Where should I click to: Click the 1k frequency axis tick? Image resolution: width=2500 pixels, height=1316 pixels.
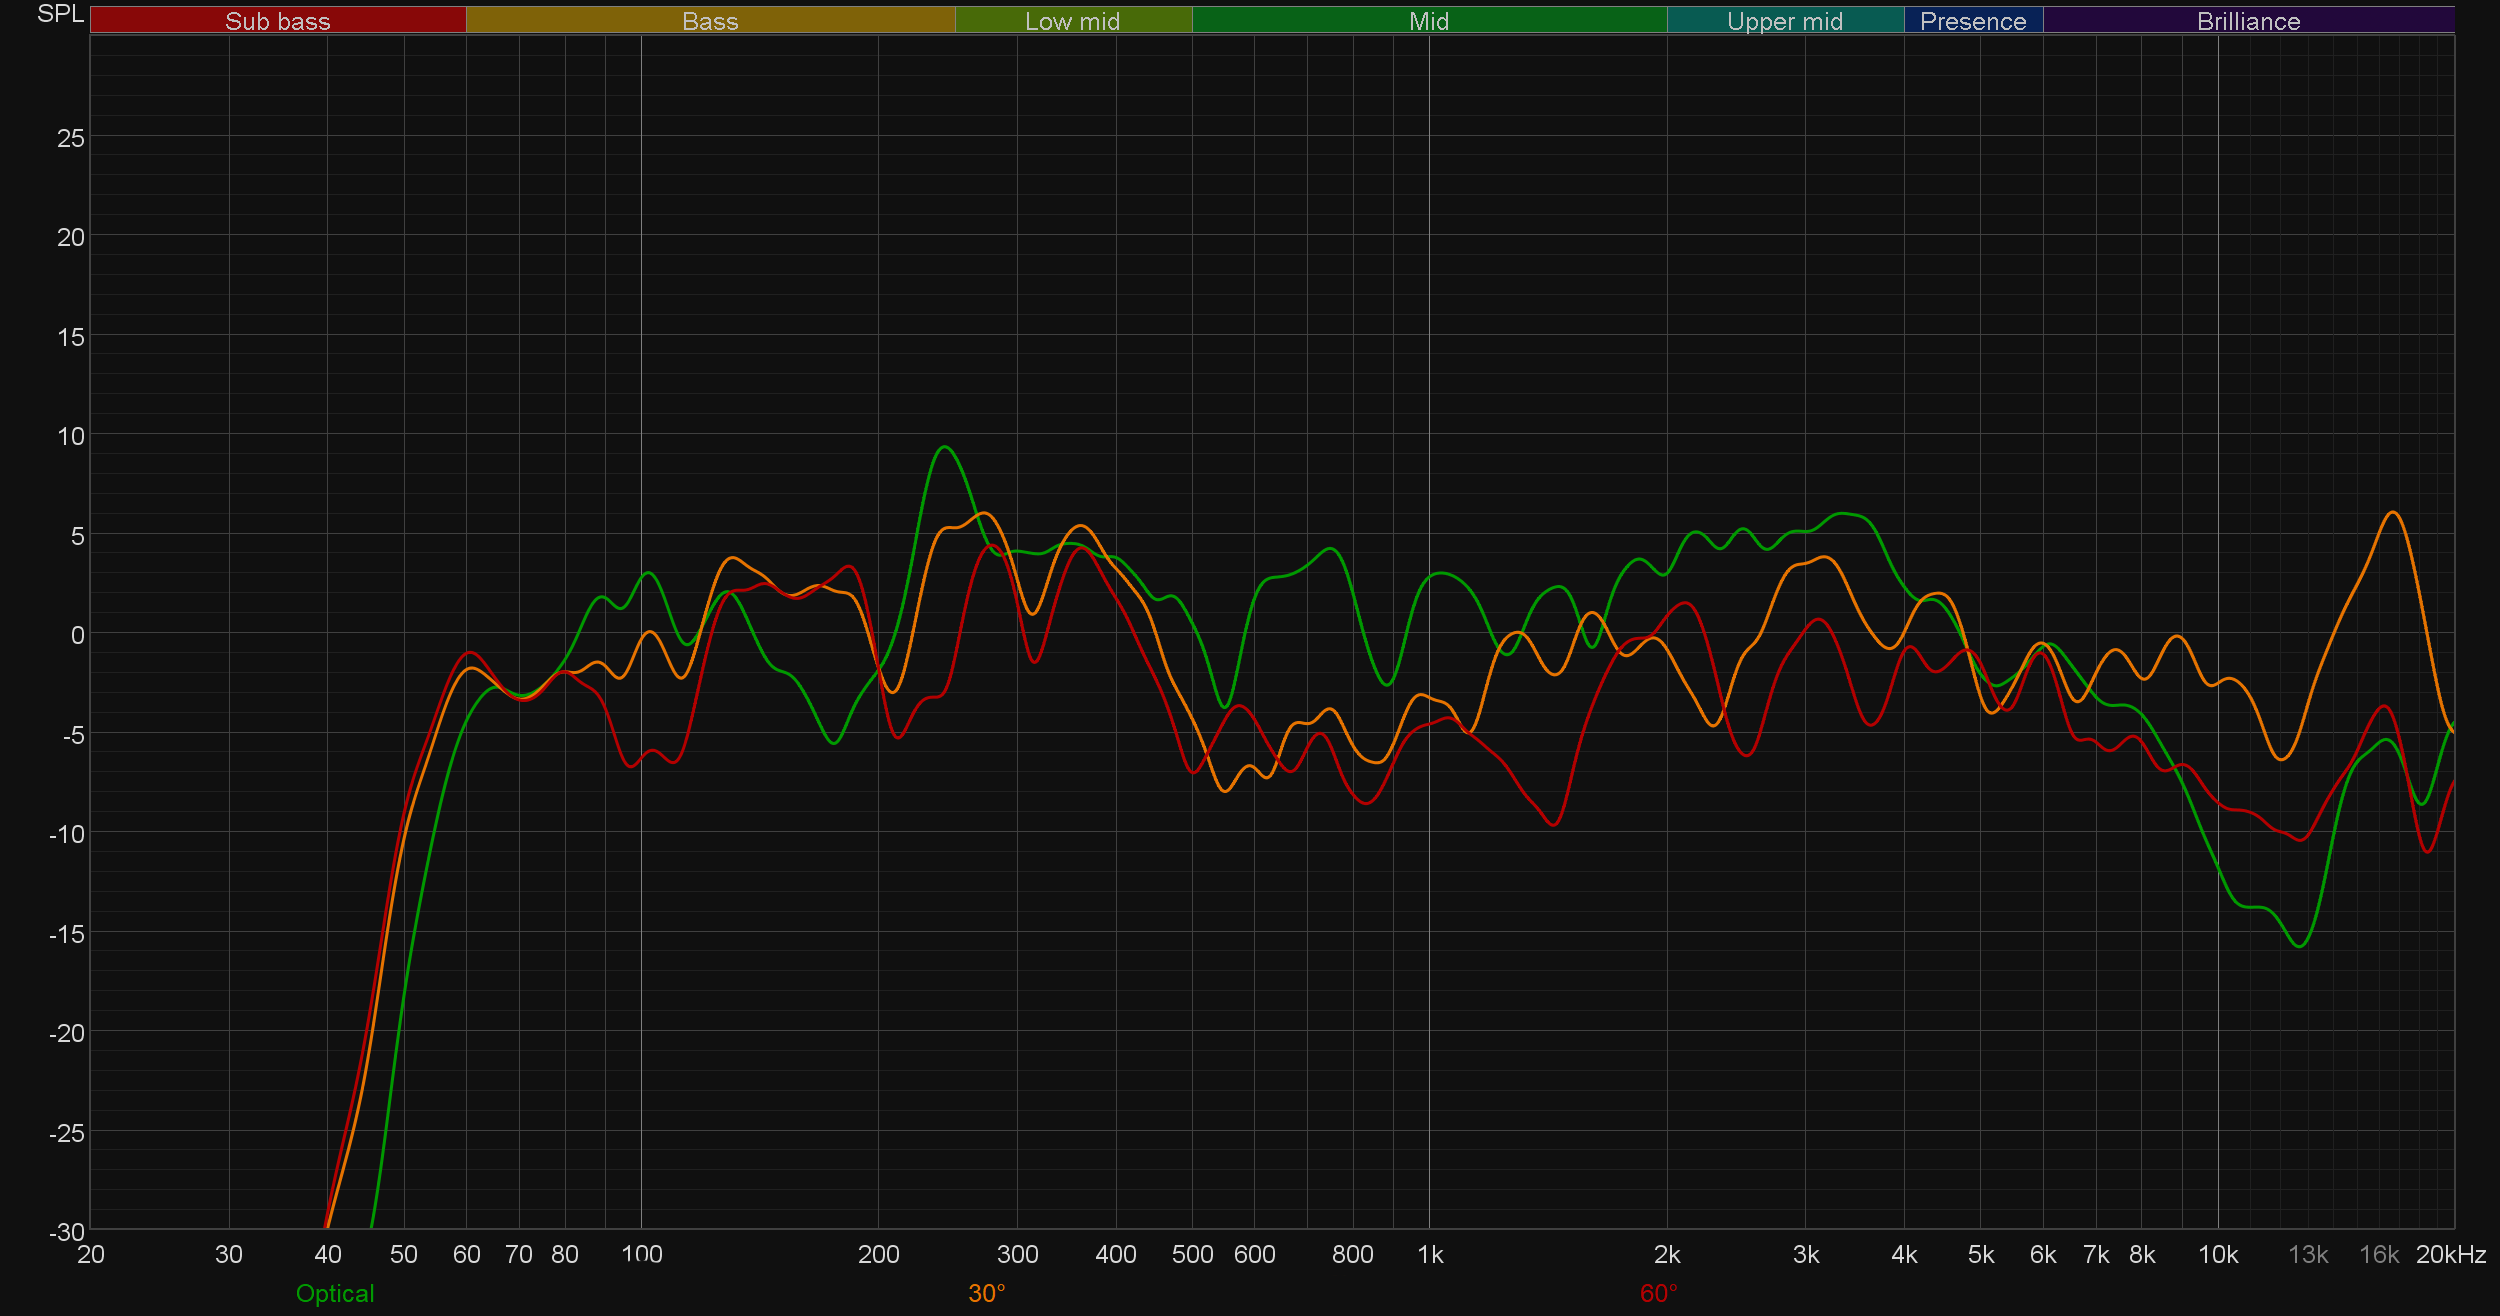click(1430, 1254)
